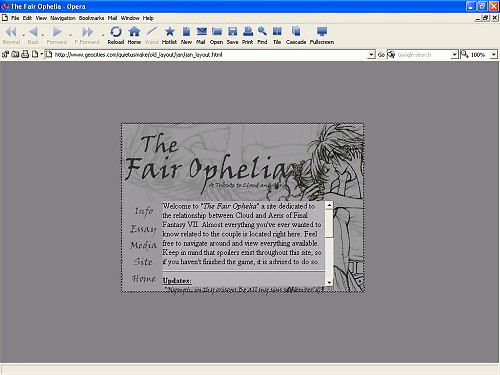This screenshot has width=500, height=375.
Task: Open the Site page link
Action: [x=143, y=262]
